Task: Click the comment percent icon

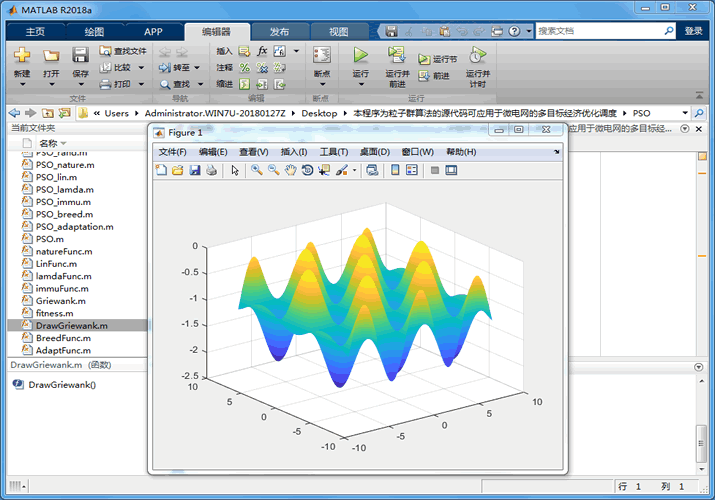Action: pyautogui.click(x=245, y=67)
